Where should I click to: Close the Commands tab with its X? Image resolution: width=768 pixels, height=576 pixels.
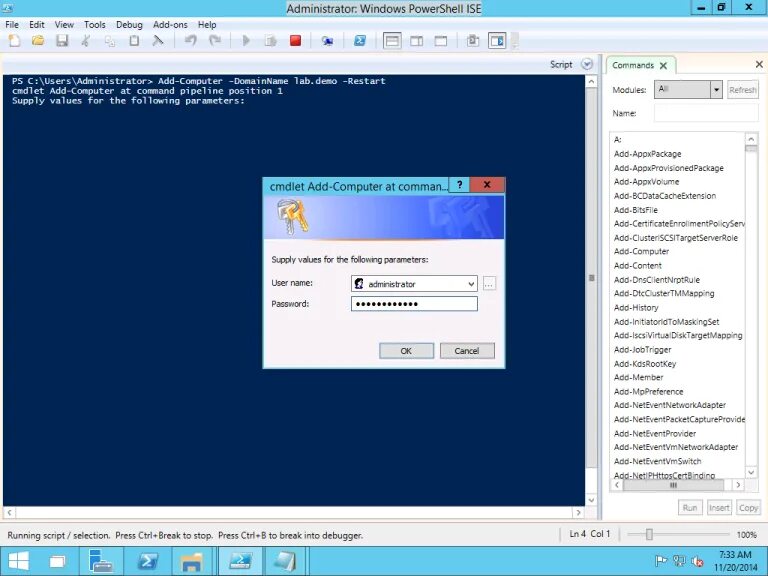click(663, 66)
